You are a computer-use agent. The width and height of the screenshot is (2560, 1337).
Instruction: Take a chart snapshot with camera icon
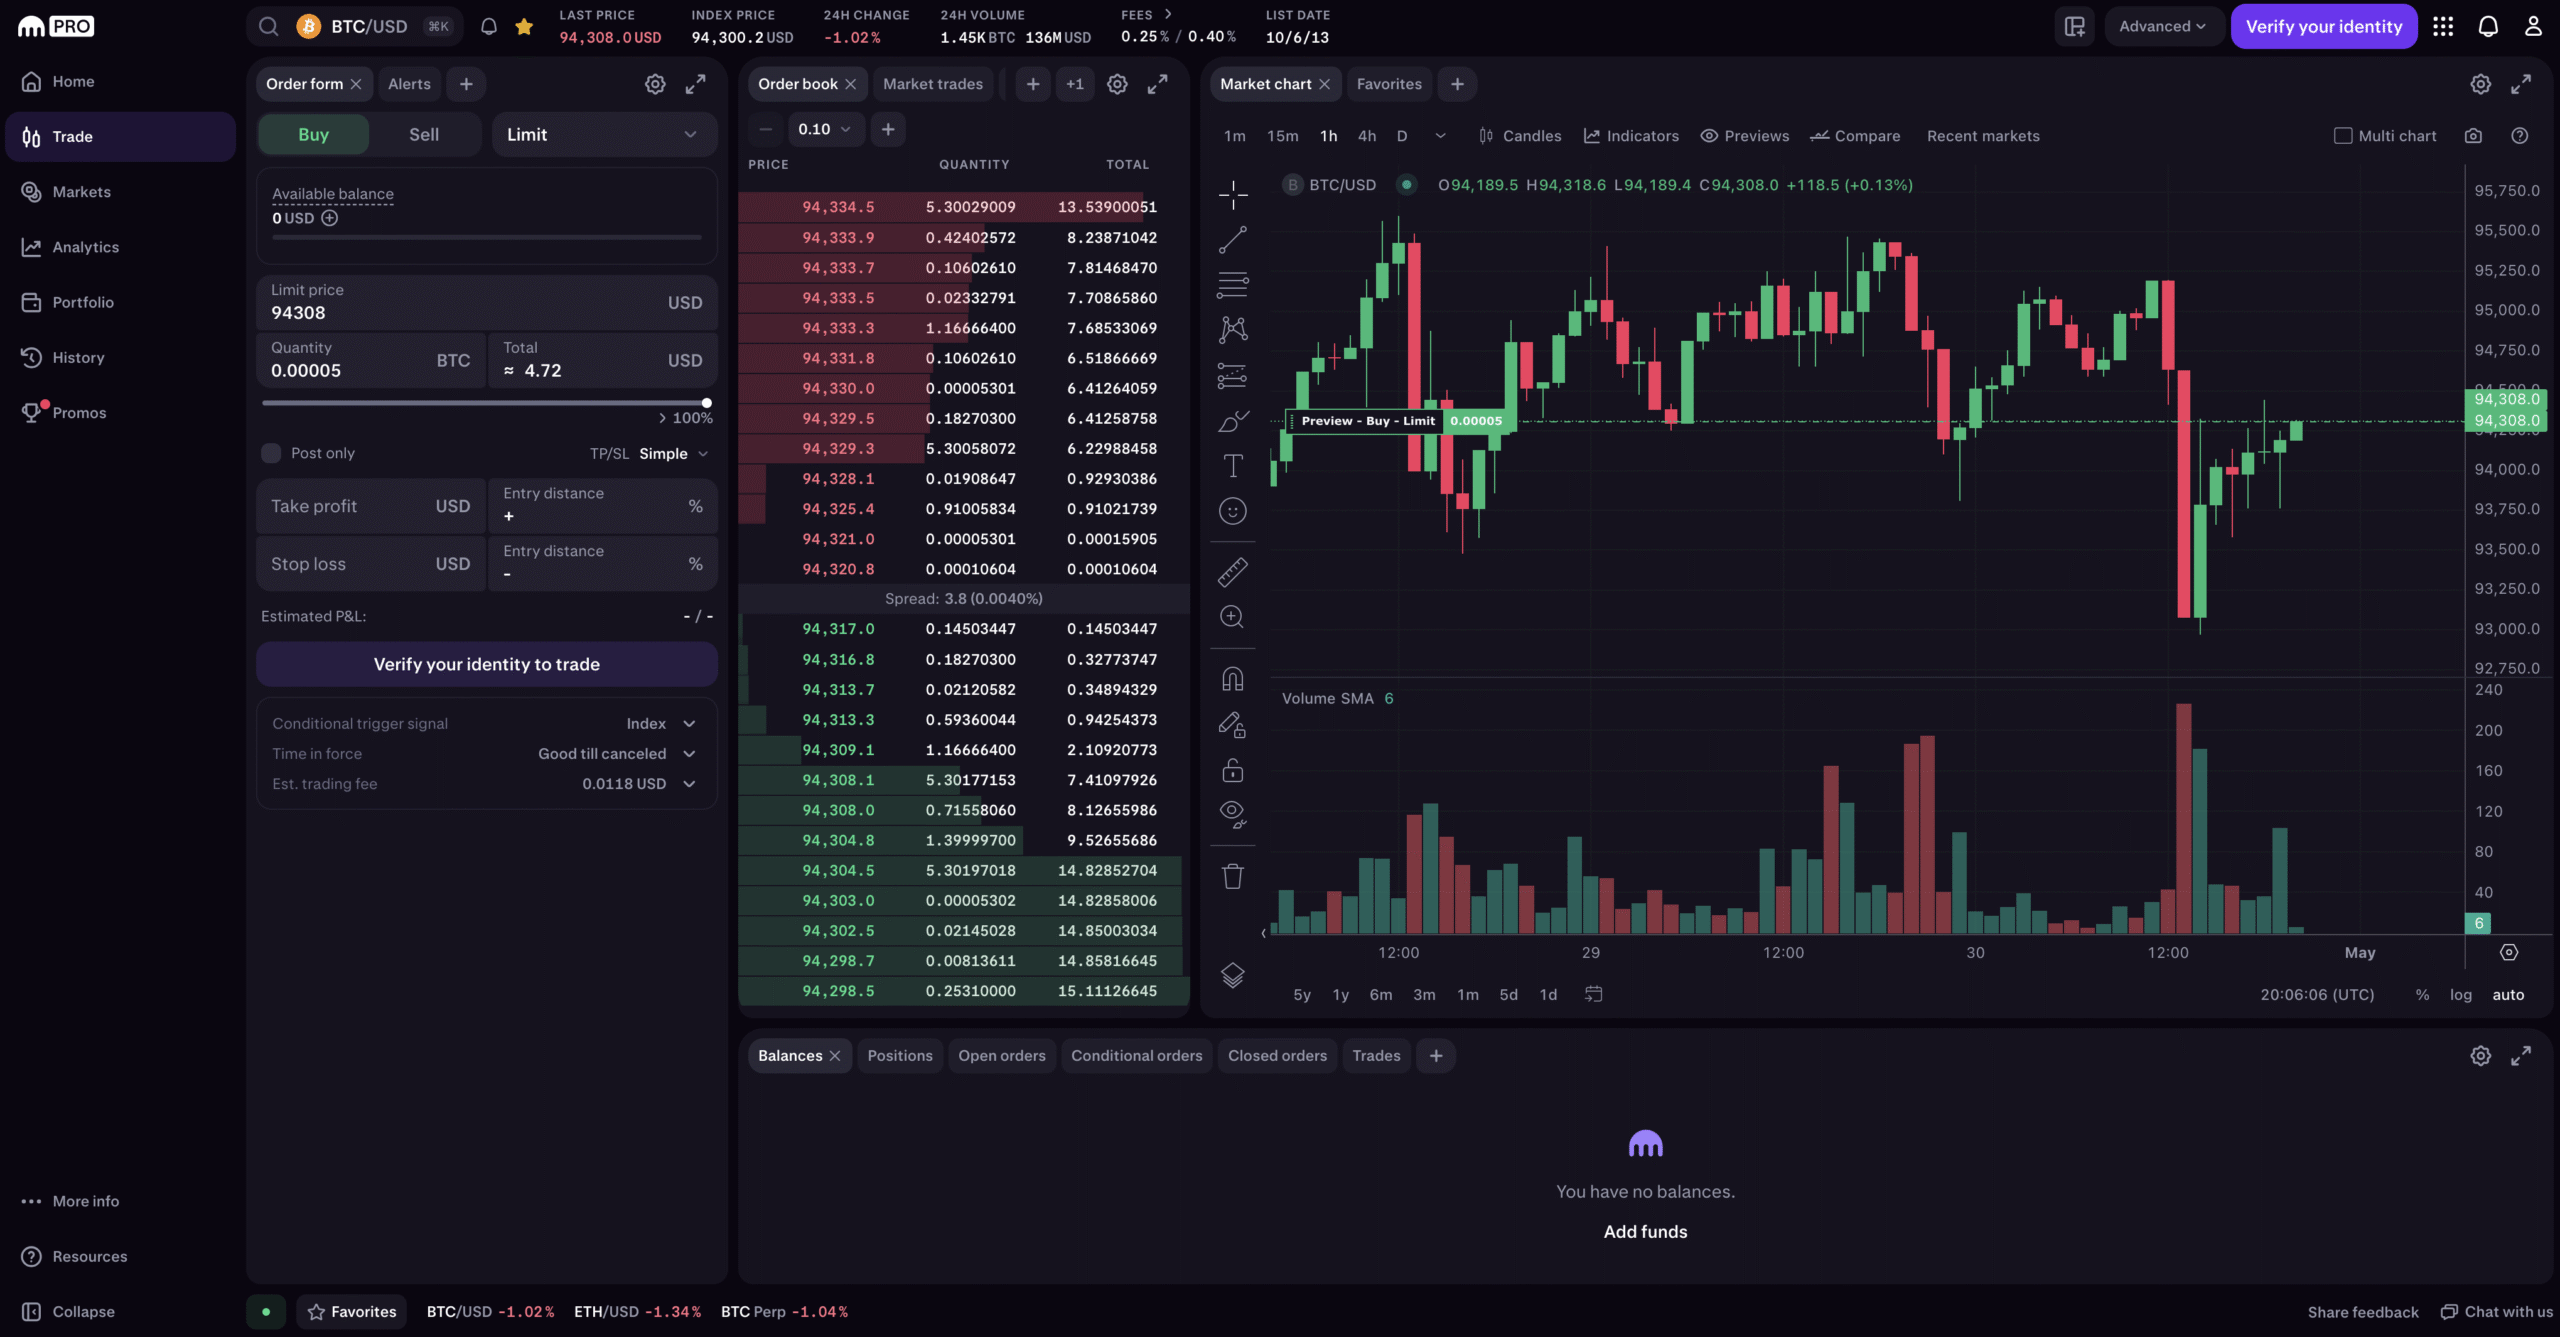point(2473,136)
